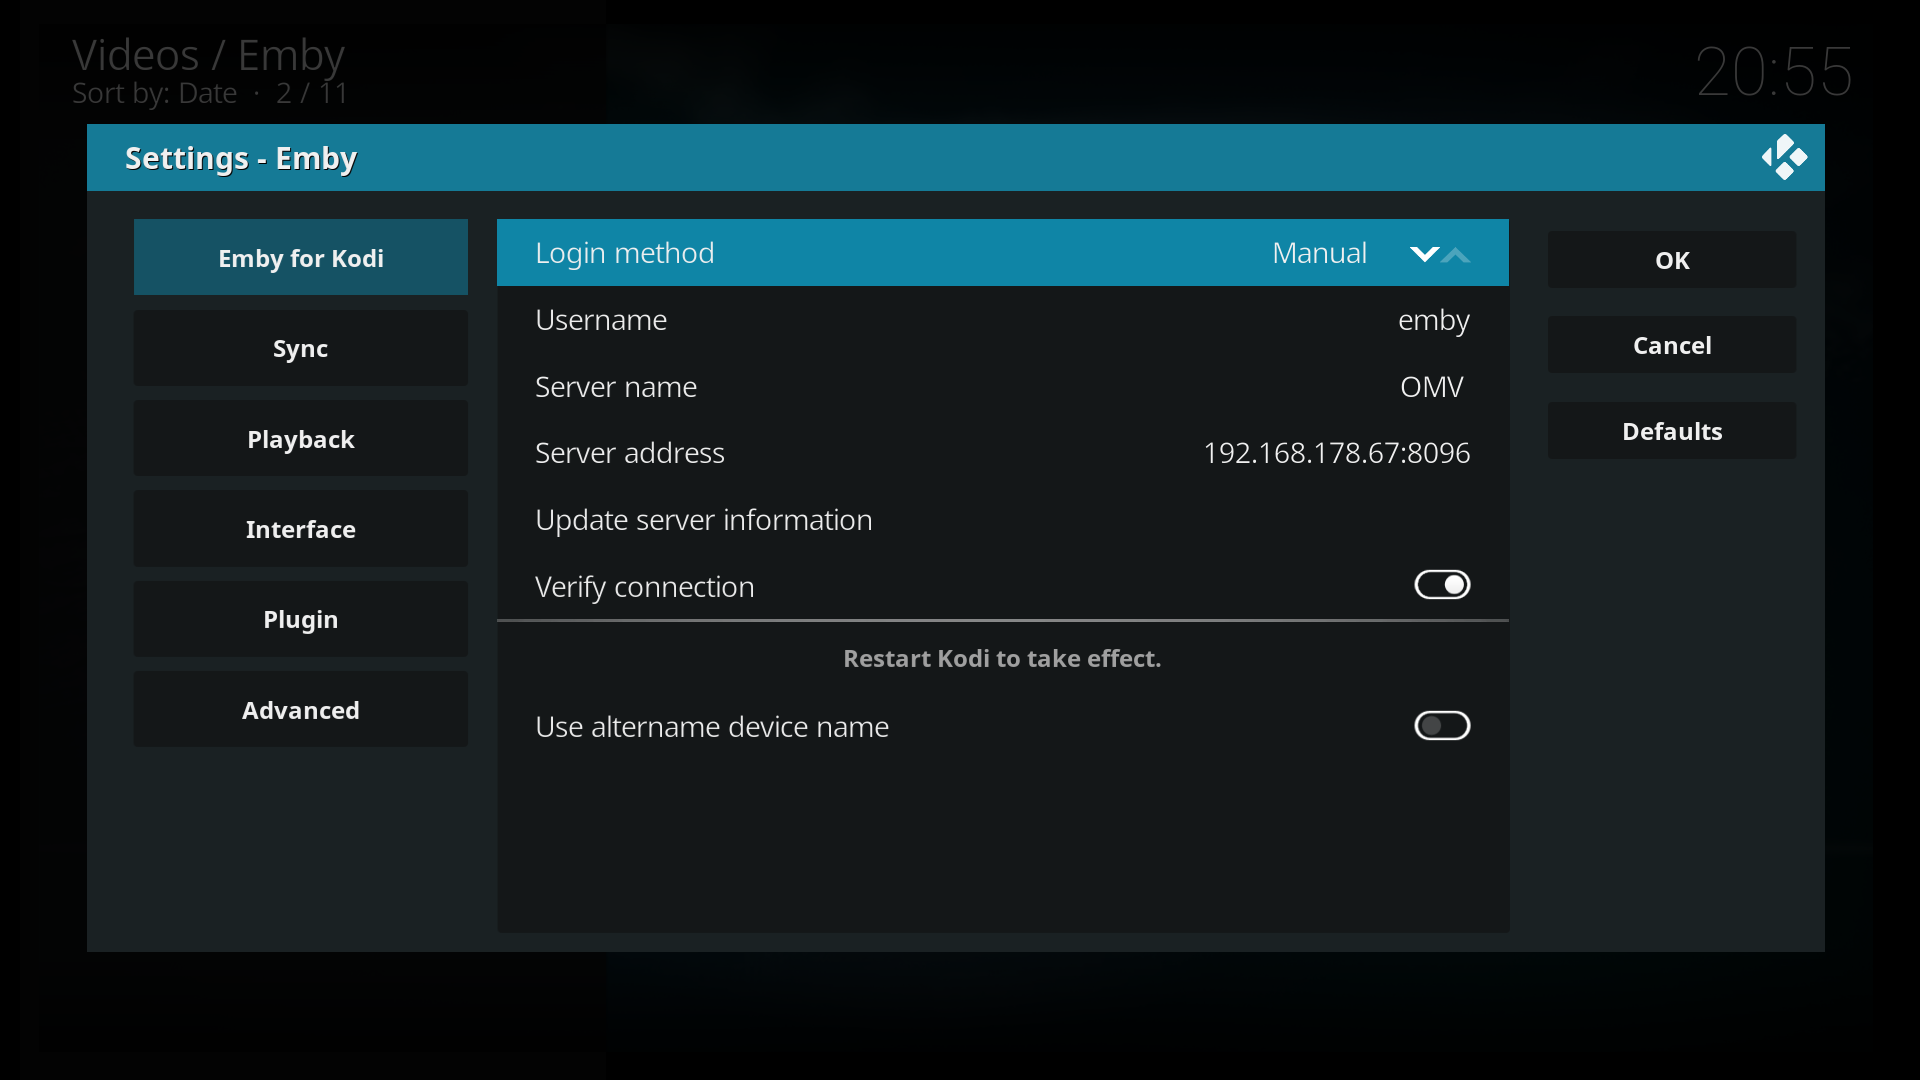Cancel the Emby settings dialog
The height and width of the screenshot is (1080, 1920).
pyautogui.click(x=1672, y=345)
